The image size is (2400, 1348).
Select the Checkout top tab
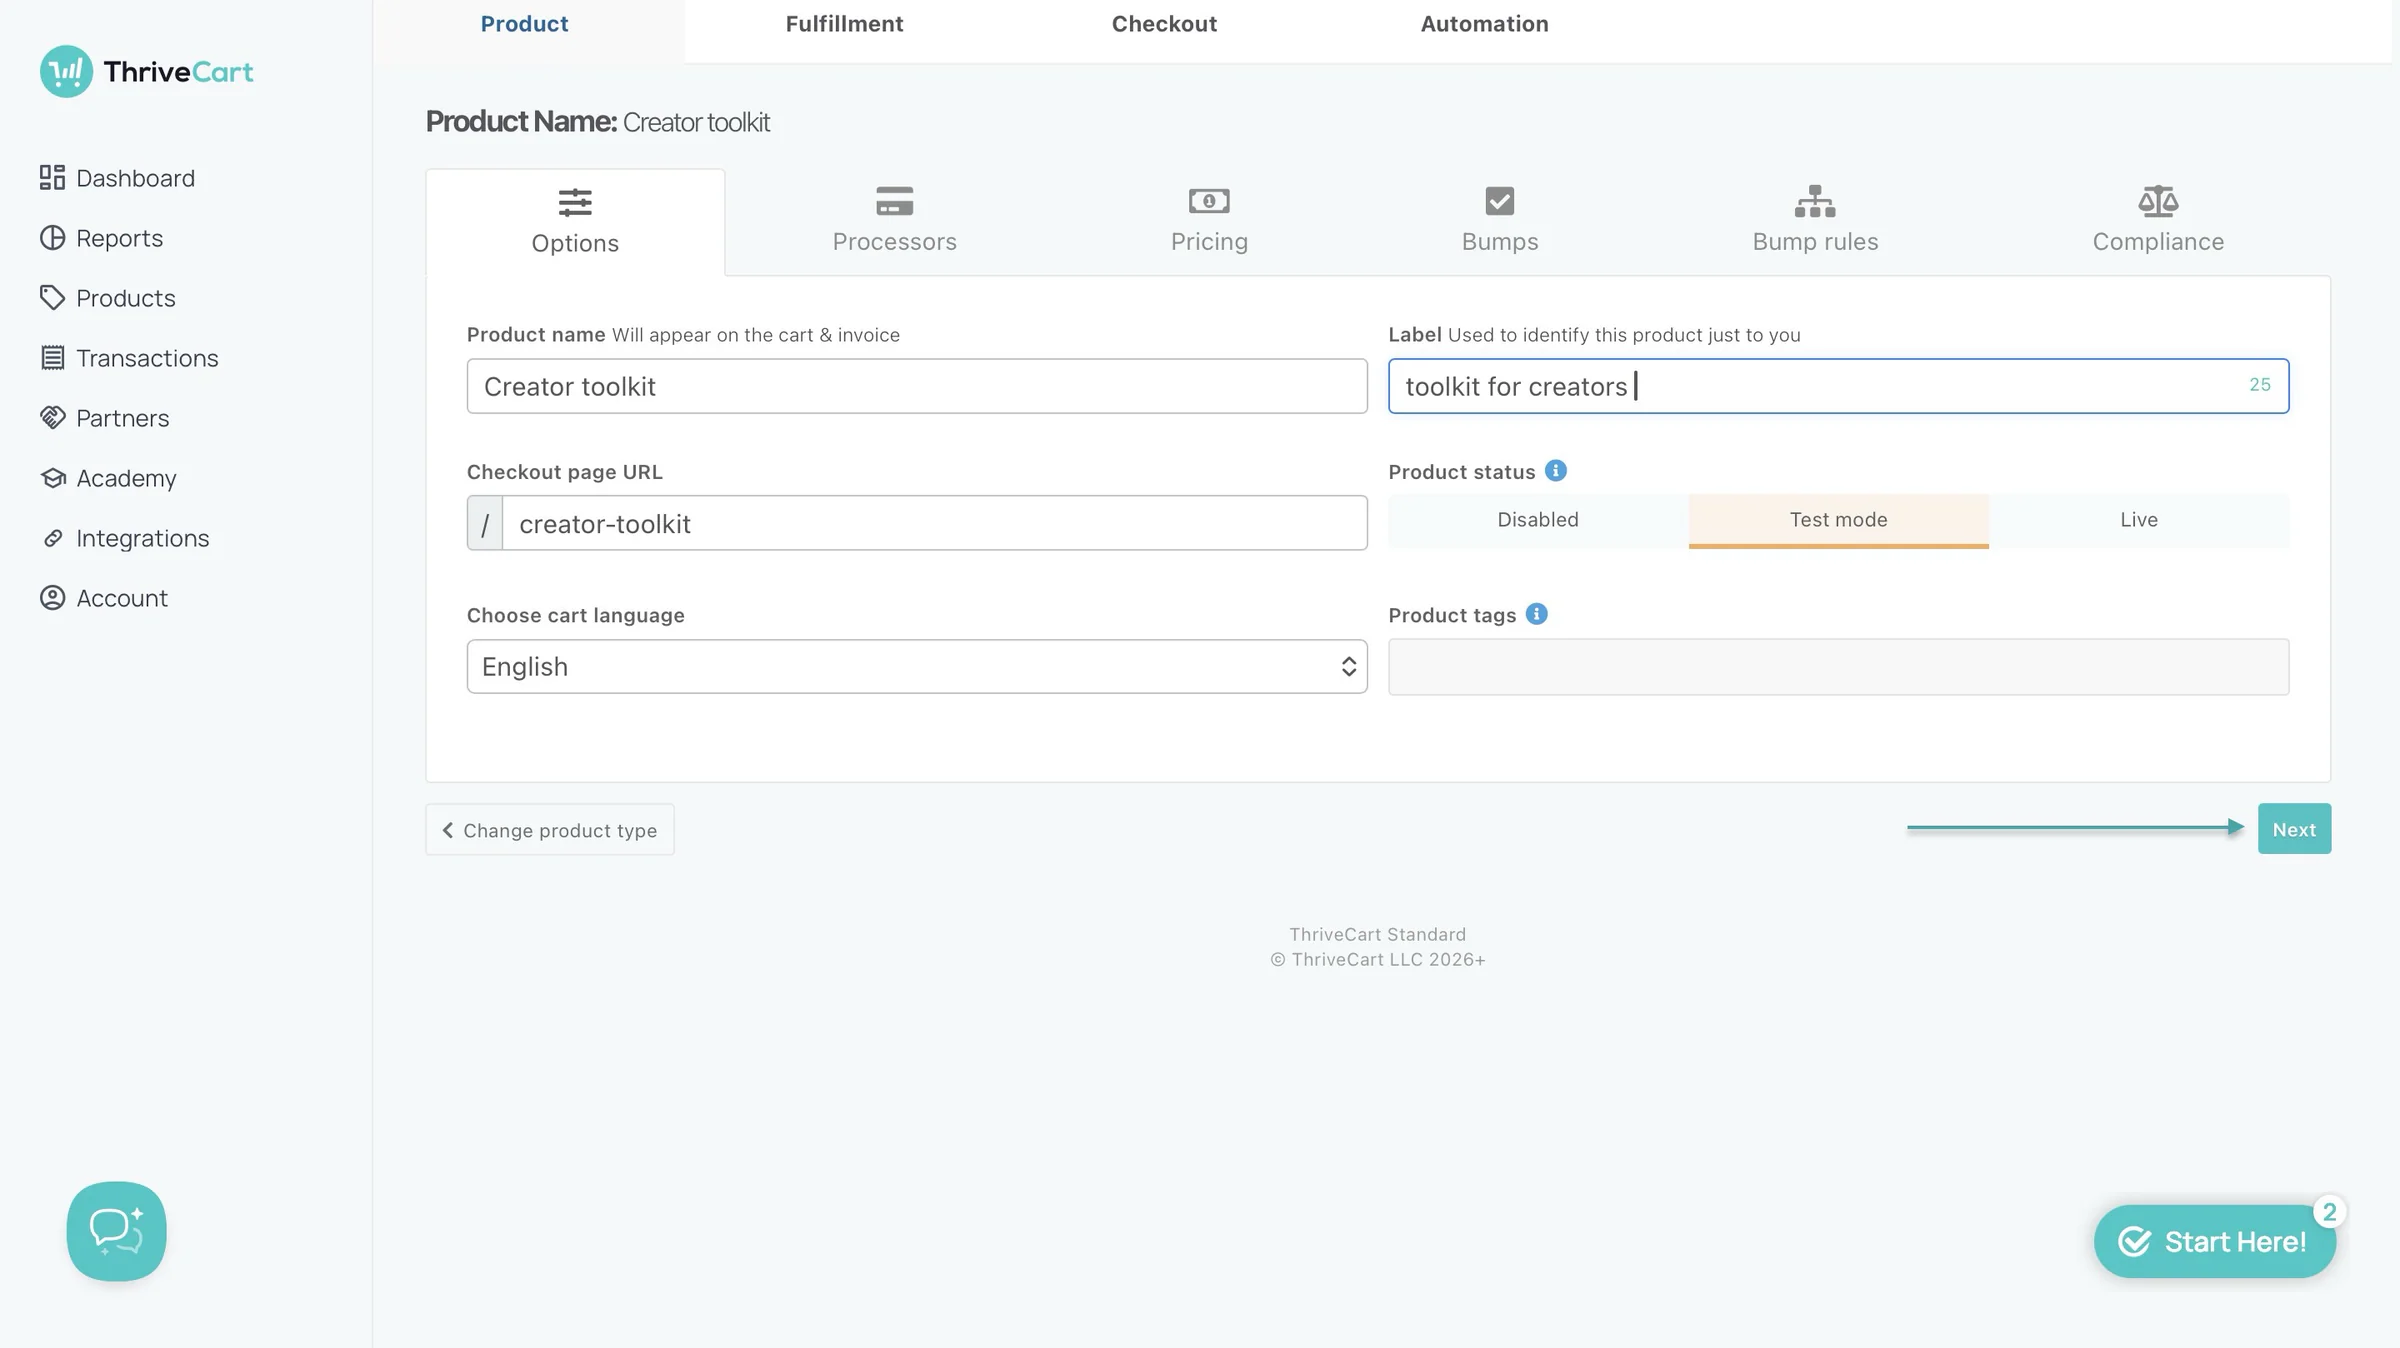1164,24
